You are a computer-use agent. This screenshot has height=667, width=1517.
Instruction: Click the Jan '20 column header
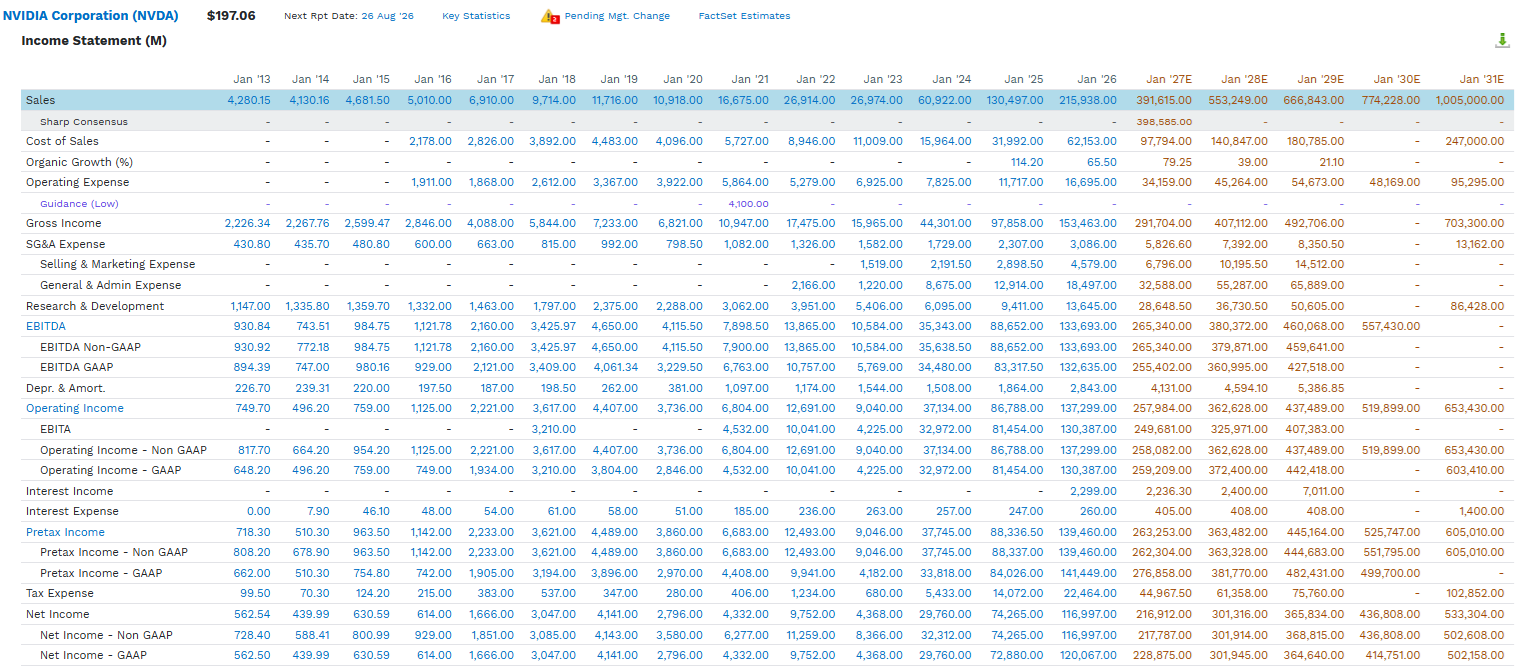[683, 79]
